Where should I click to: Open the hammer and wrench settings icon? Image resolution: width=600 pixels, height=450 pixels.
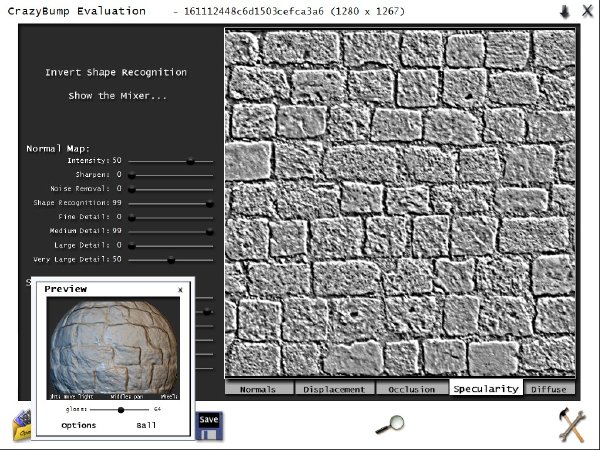tap(572, 425)
